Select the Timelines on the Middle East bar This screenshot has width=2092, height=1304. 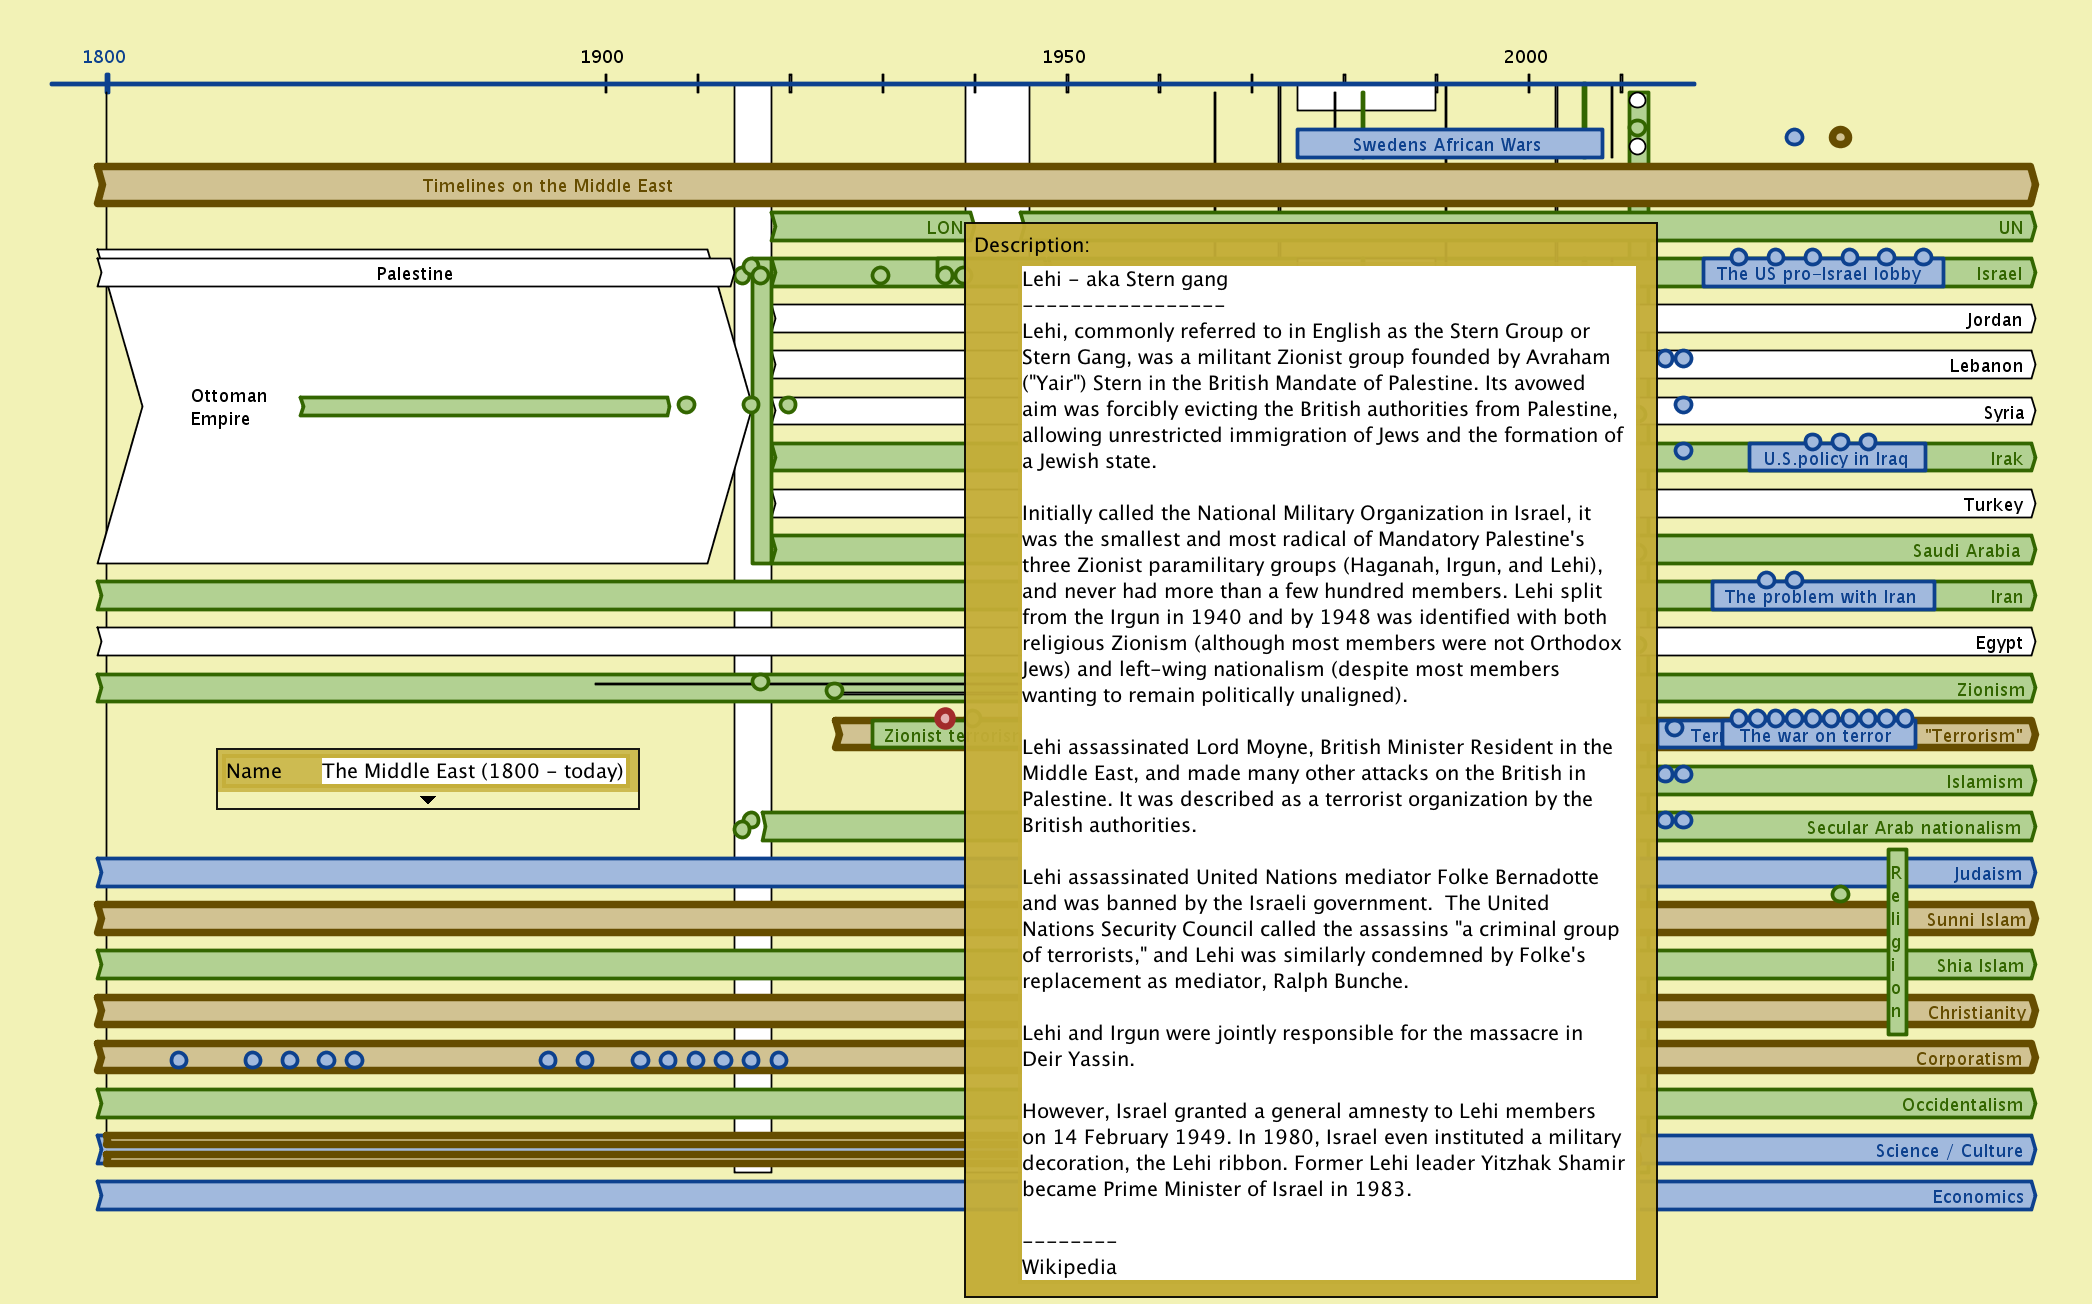coord(547,186)
